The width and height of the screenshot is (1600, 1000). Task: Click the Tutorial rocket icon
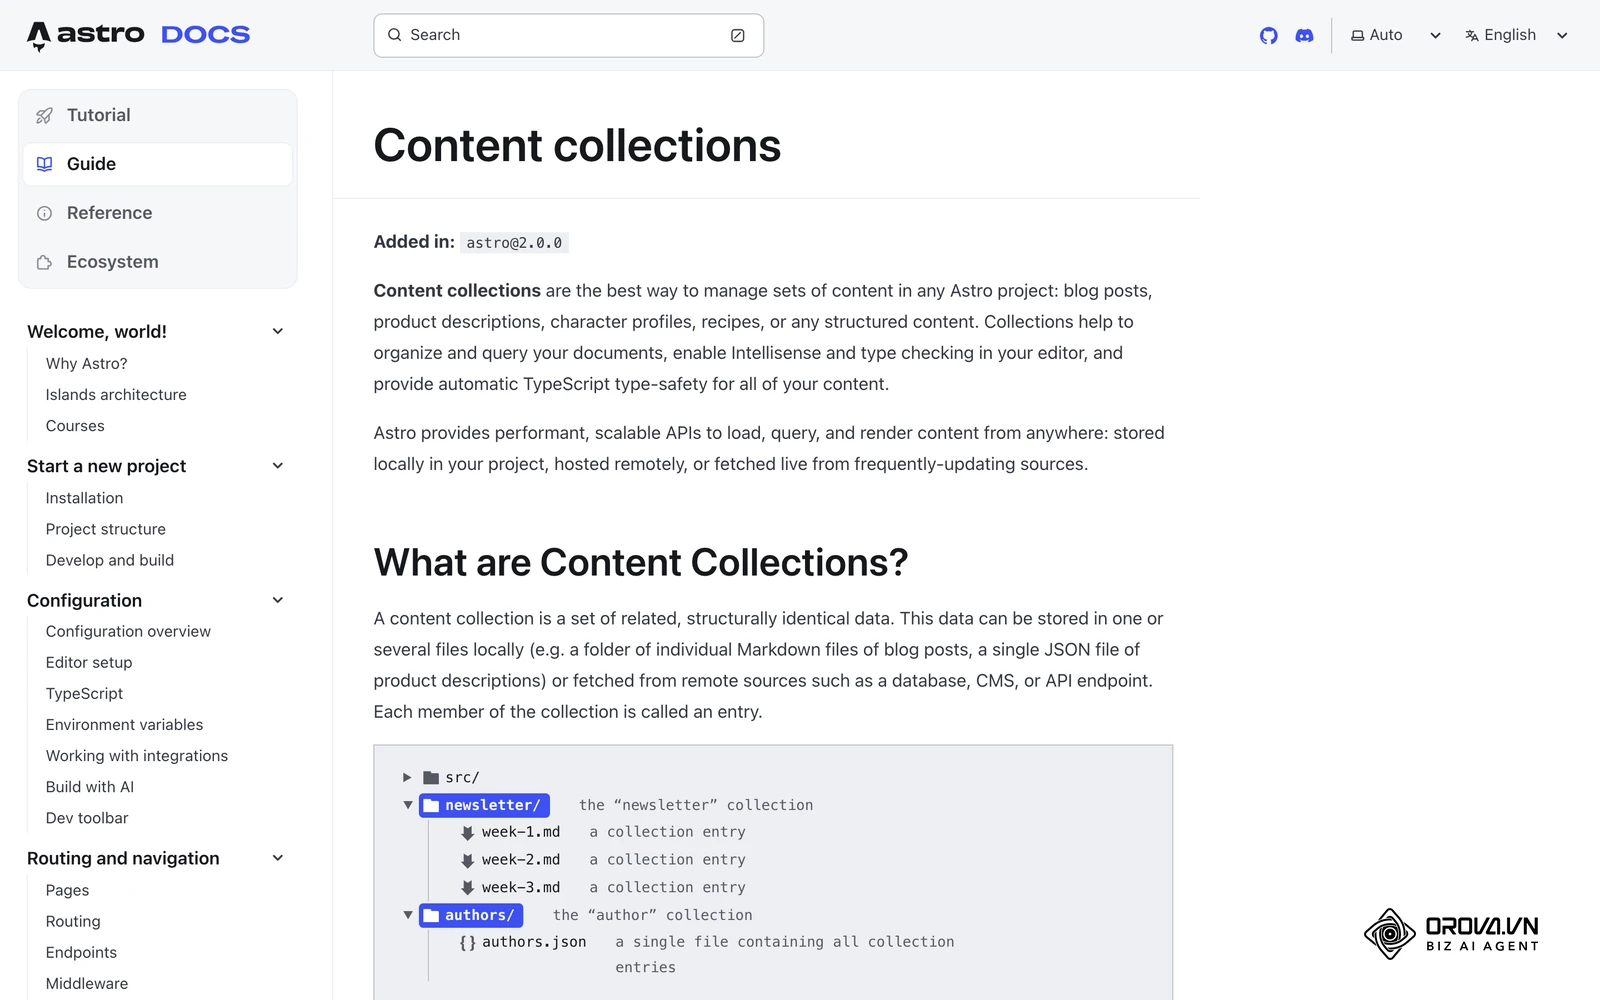44,115
